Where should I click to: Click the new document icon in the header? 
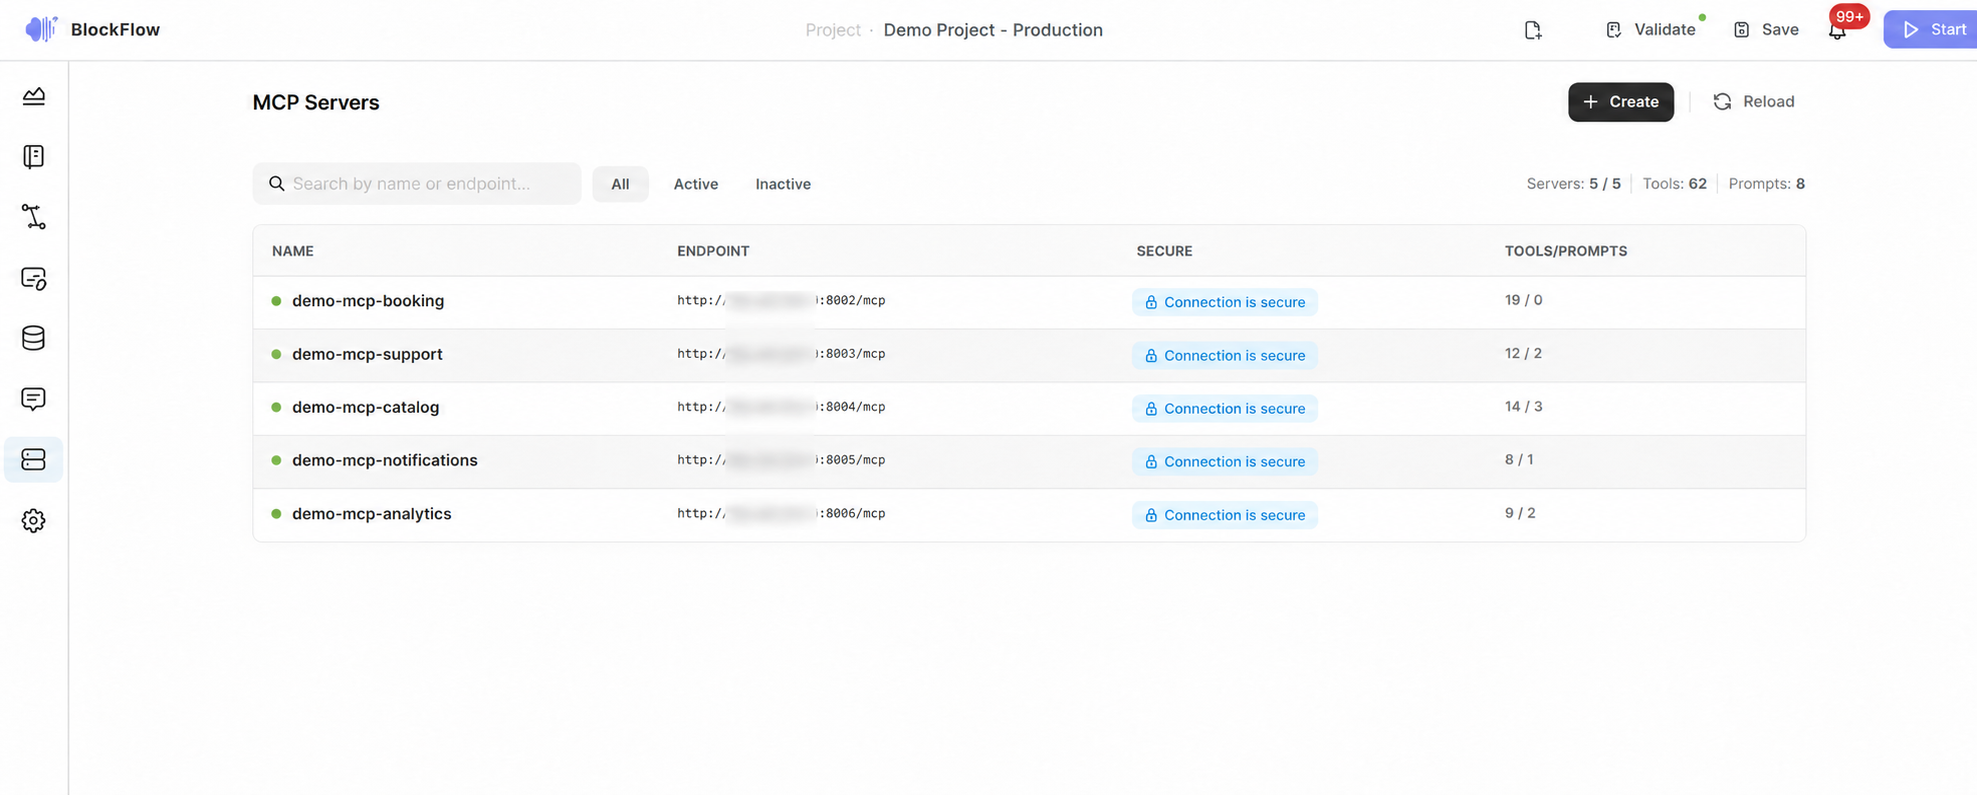click(1533, 30)
